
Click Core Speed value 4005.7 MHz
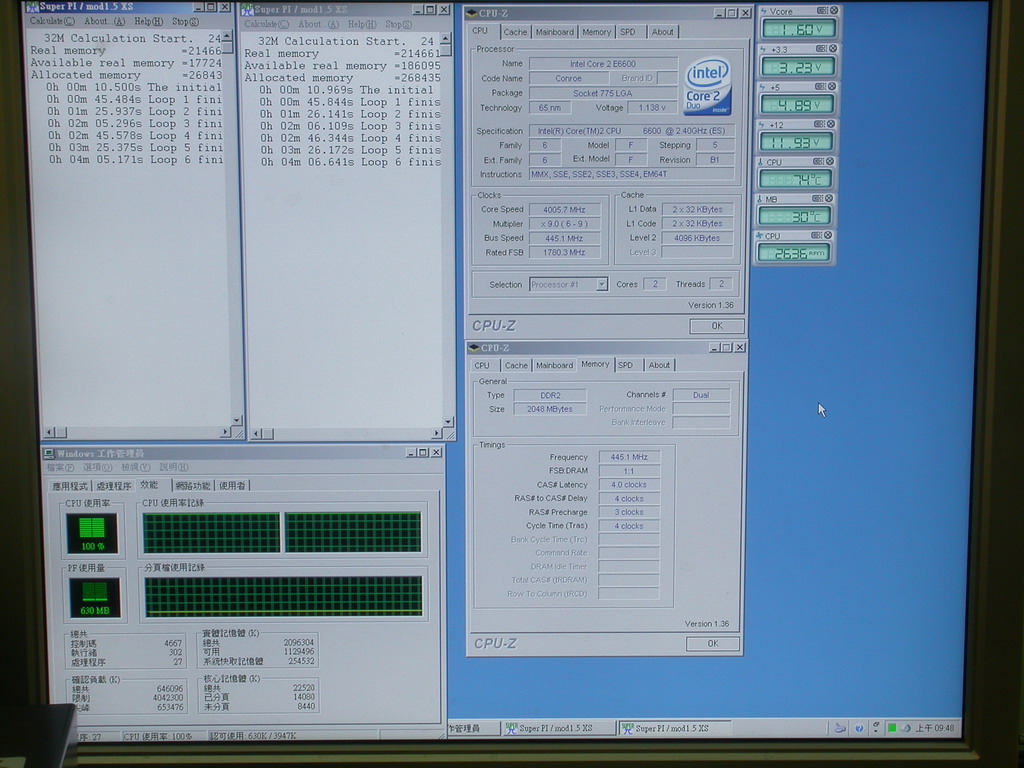coord(564,210)
